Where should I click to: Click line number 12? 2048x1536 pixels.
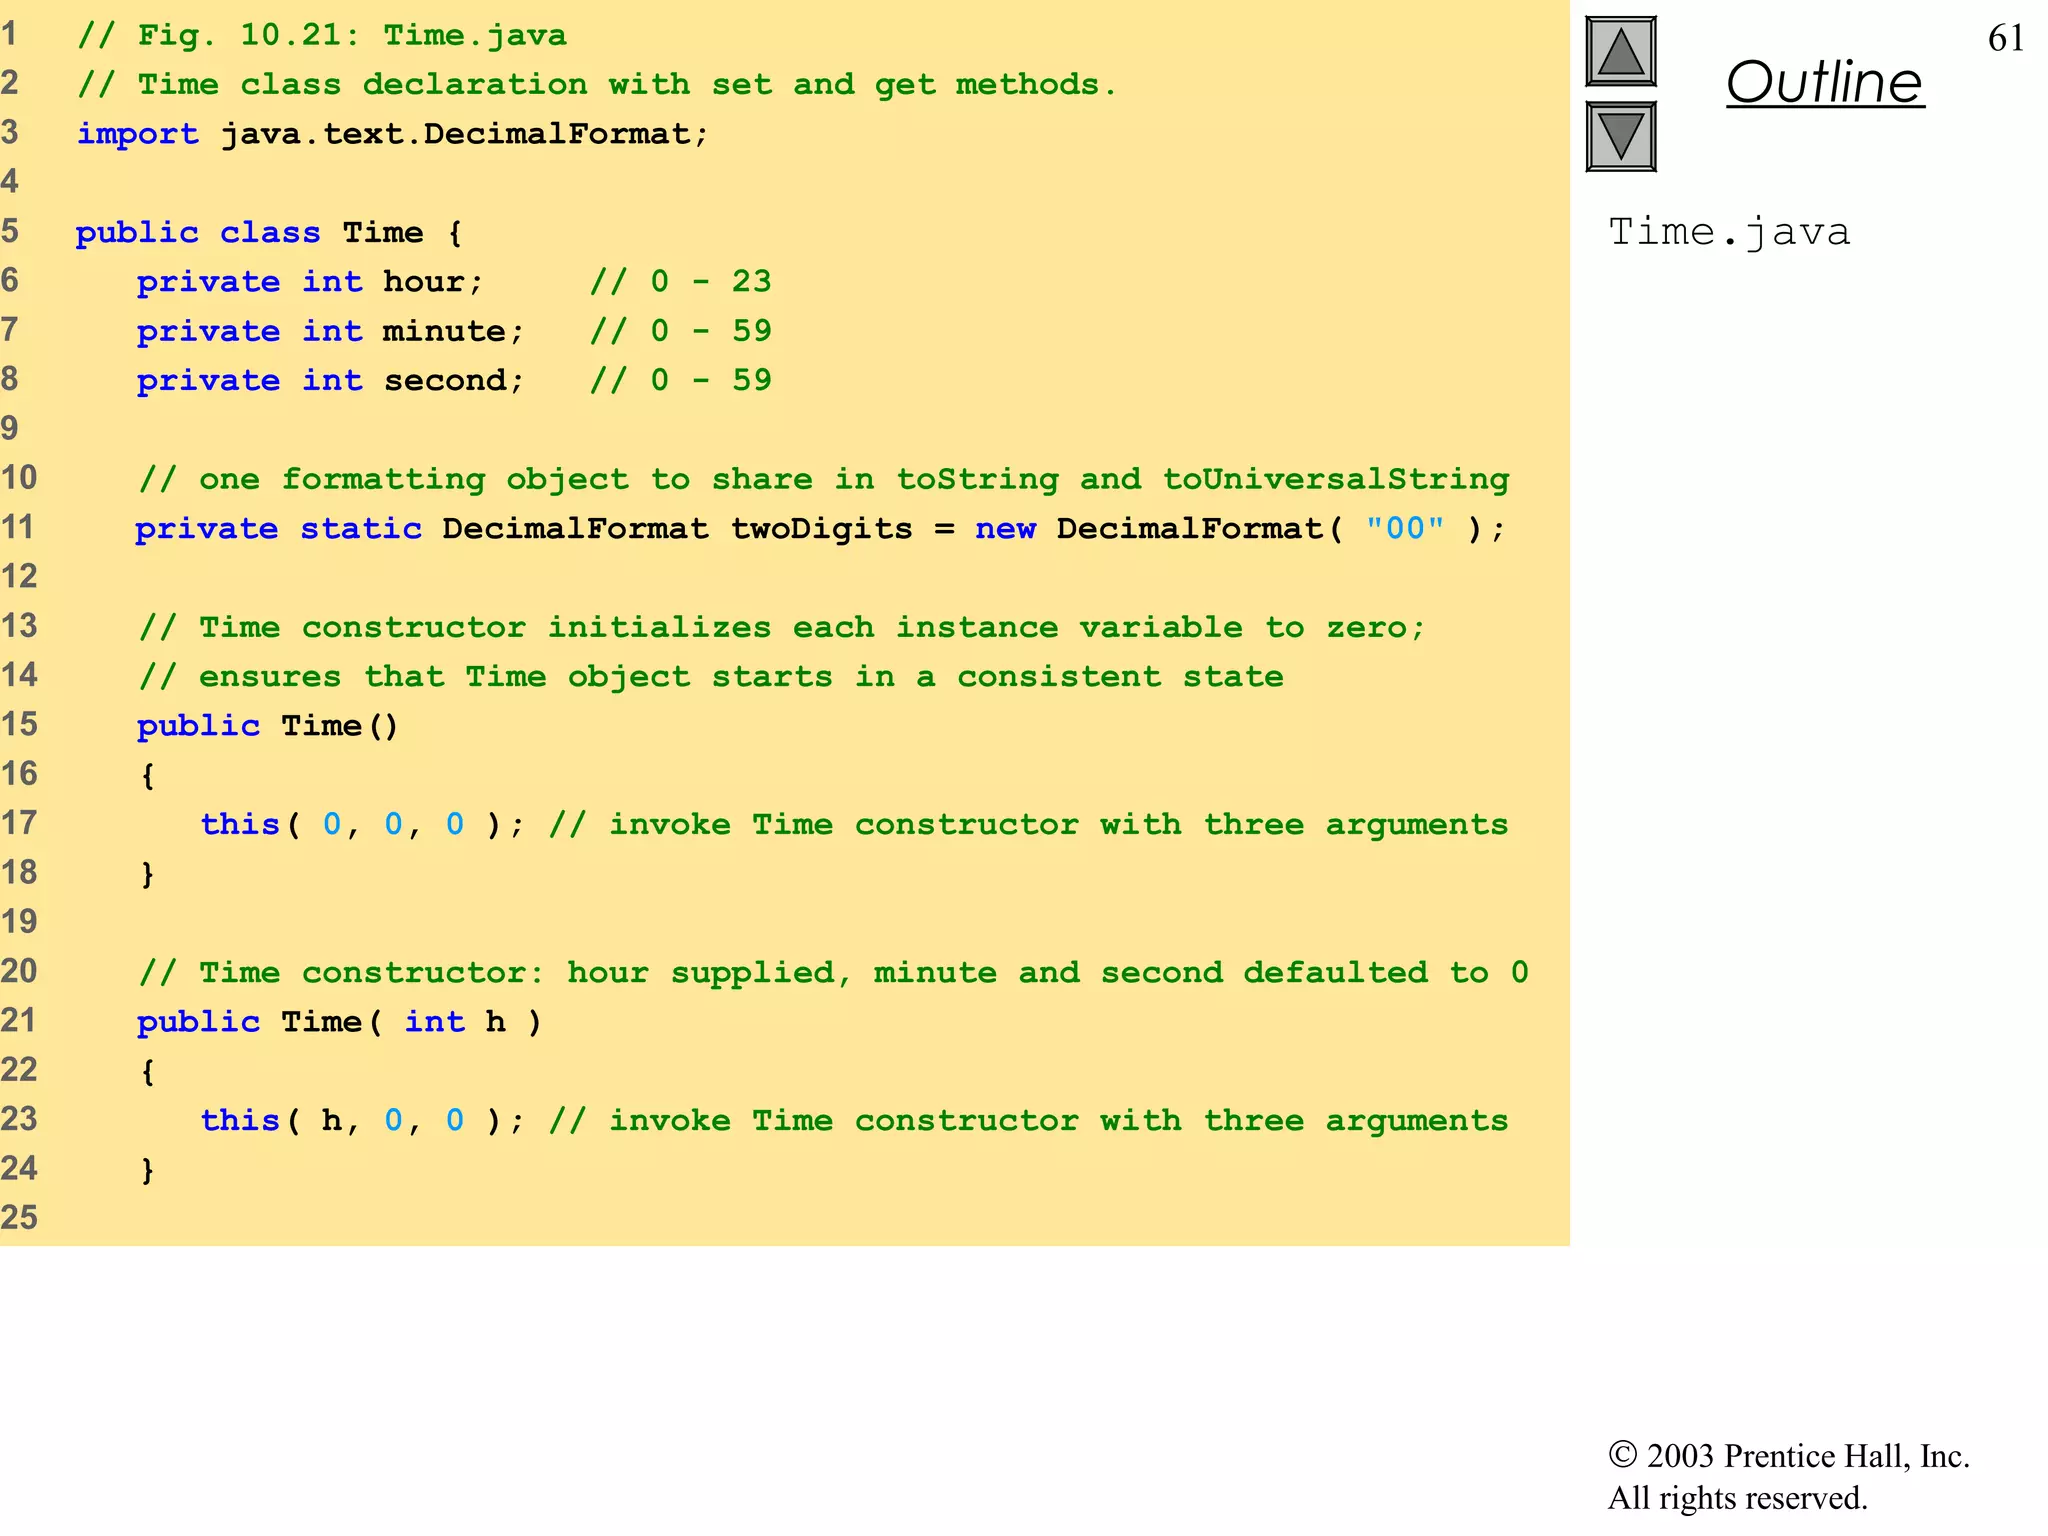pos(19,577)
